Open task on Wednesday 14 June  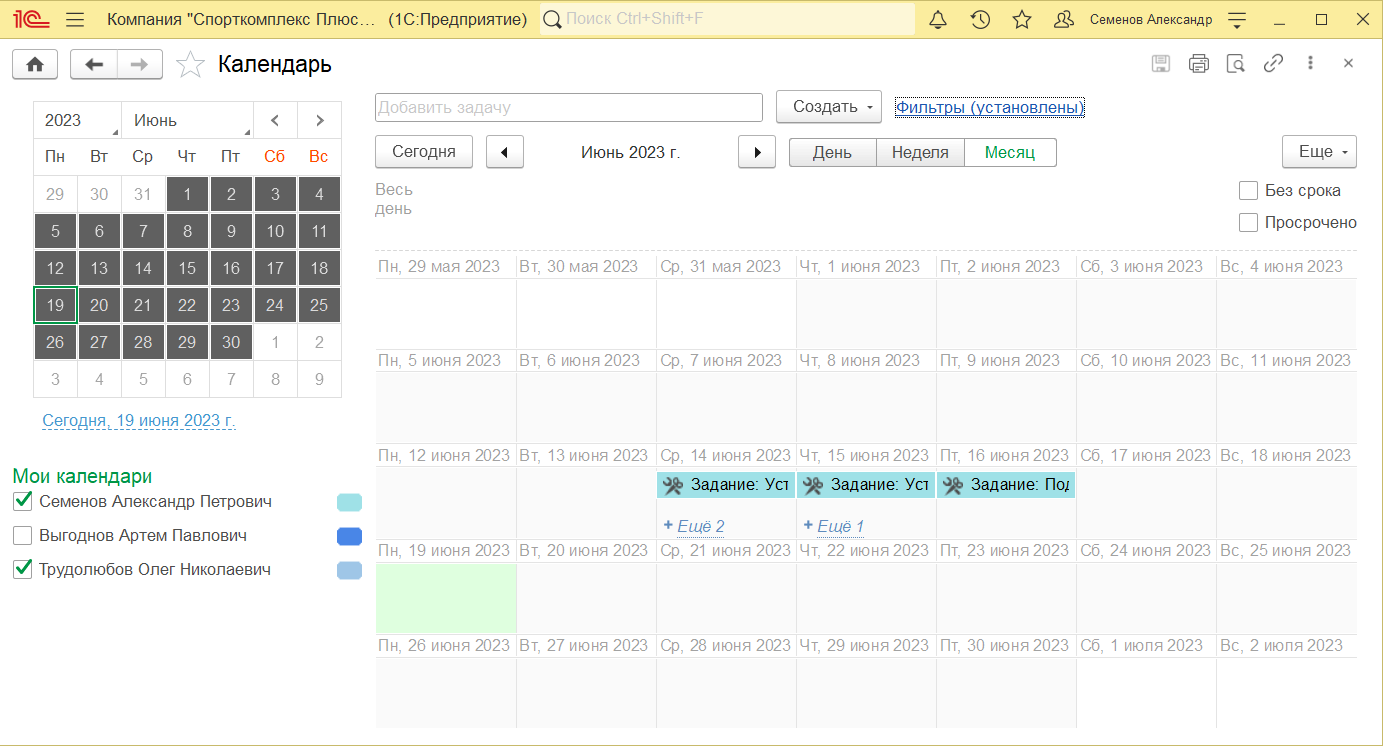click(x=726, y=485)
